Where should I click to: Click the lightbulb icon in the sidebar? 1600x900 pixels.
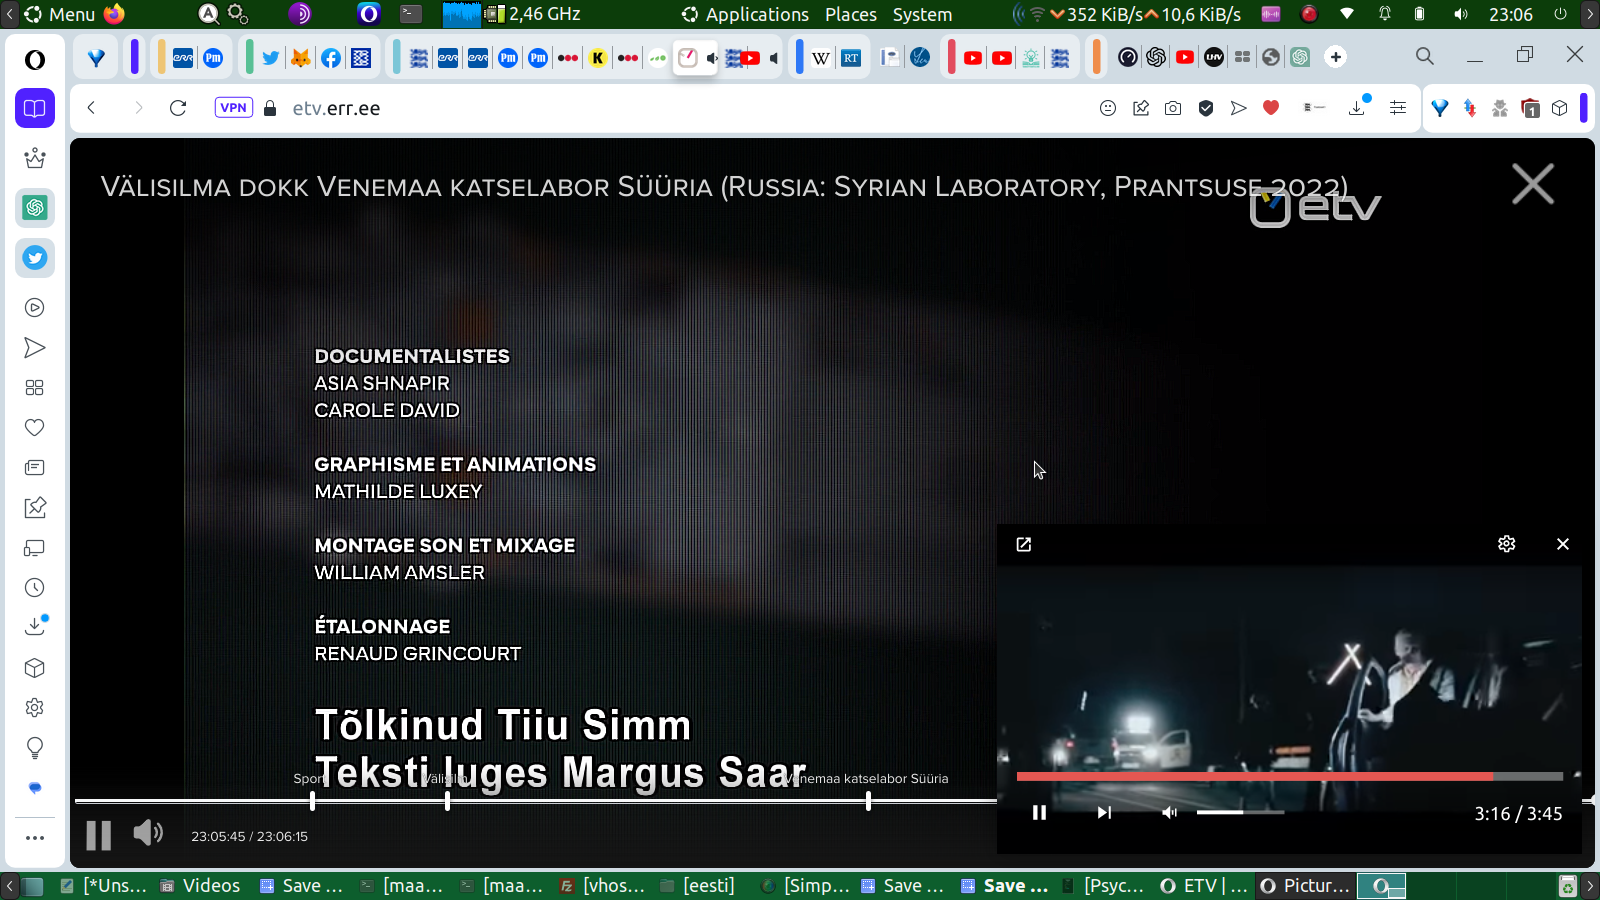point(35,748)
